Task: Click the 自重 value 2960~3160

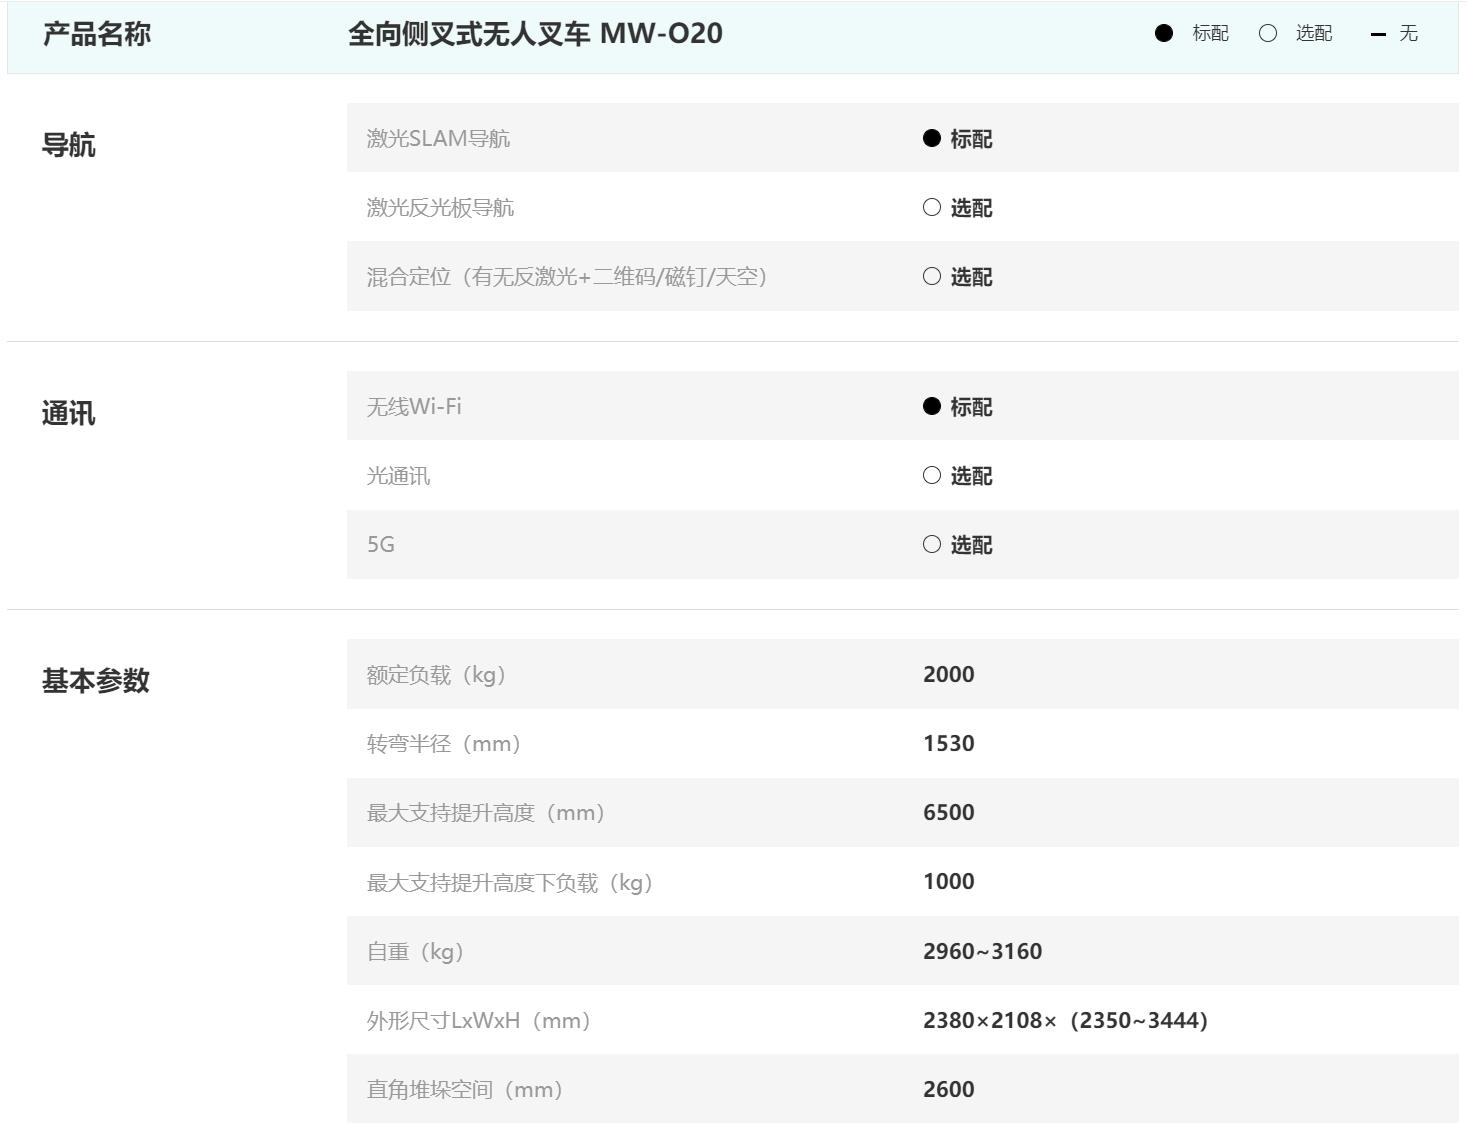Action: 982,951
